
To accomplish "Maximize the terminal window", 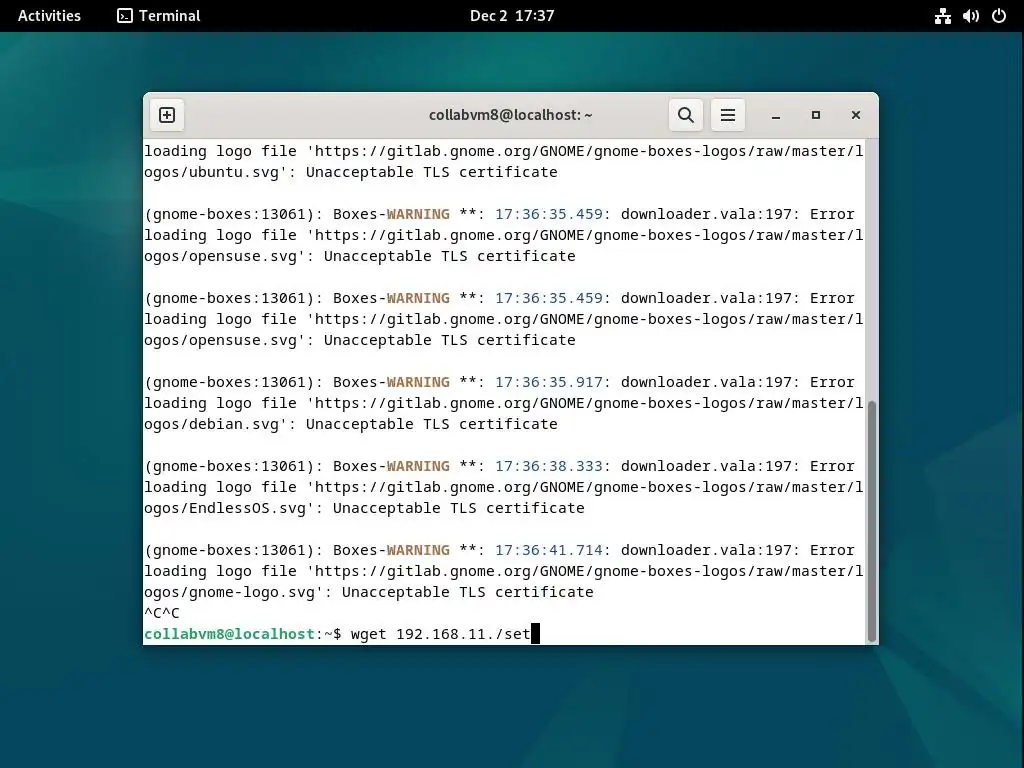I will 816,115.
